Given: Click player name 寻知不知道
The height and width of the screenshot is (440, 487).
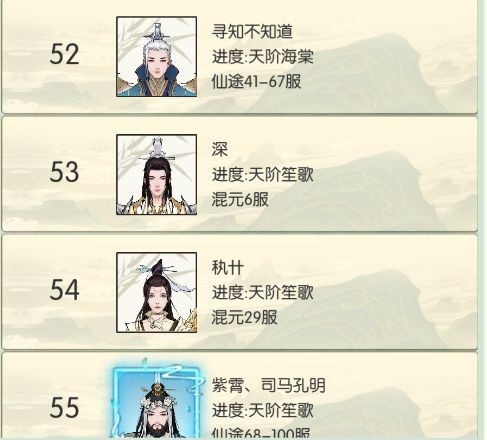Looking at the screenshot, I should (252, 32).
